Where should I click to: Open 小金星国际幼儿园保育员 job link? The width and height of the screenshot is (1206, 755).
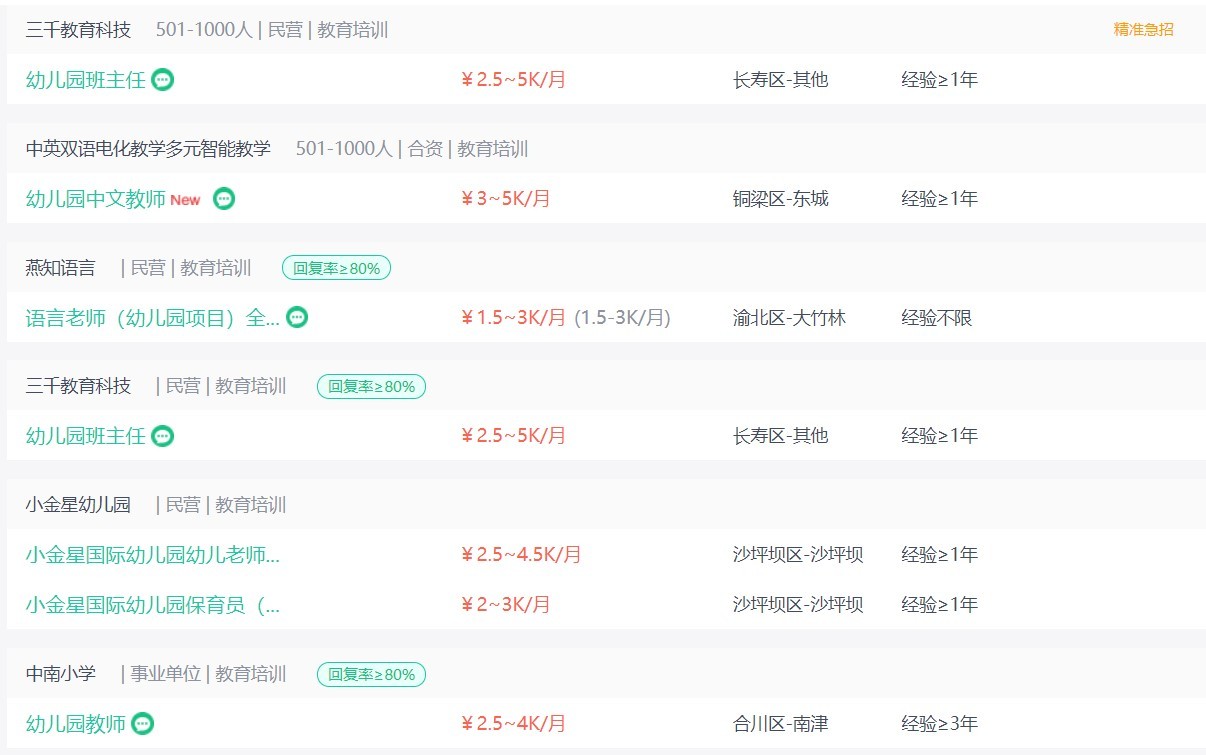coord(153,605)
